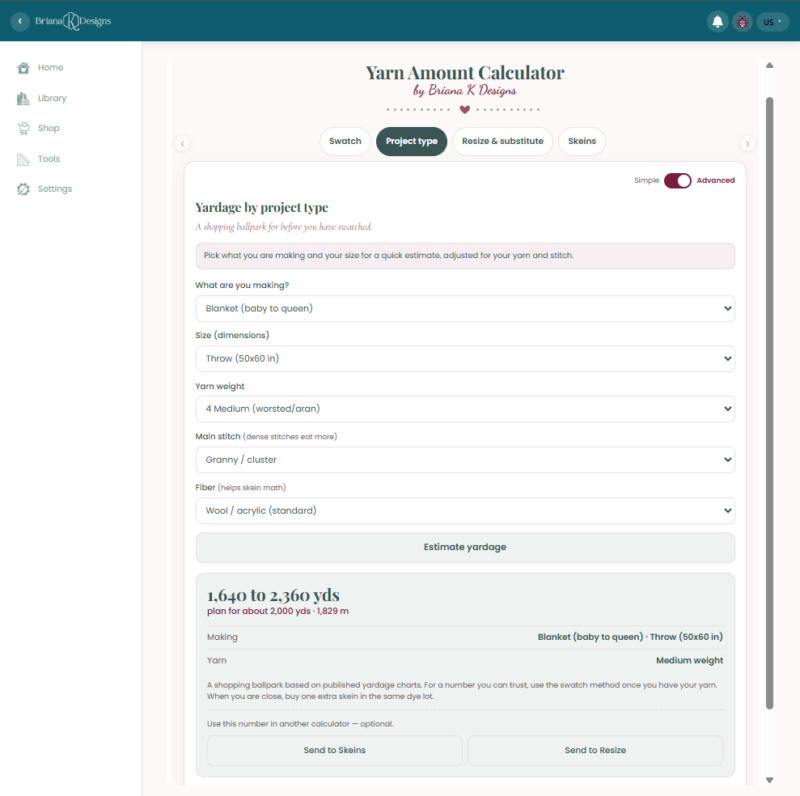Click the scrollbar up arrow
The width and height of the screenshot is (800, 796).
click(769, 65)
